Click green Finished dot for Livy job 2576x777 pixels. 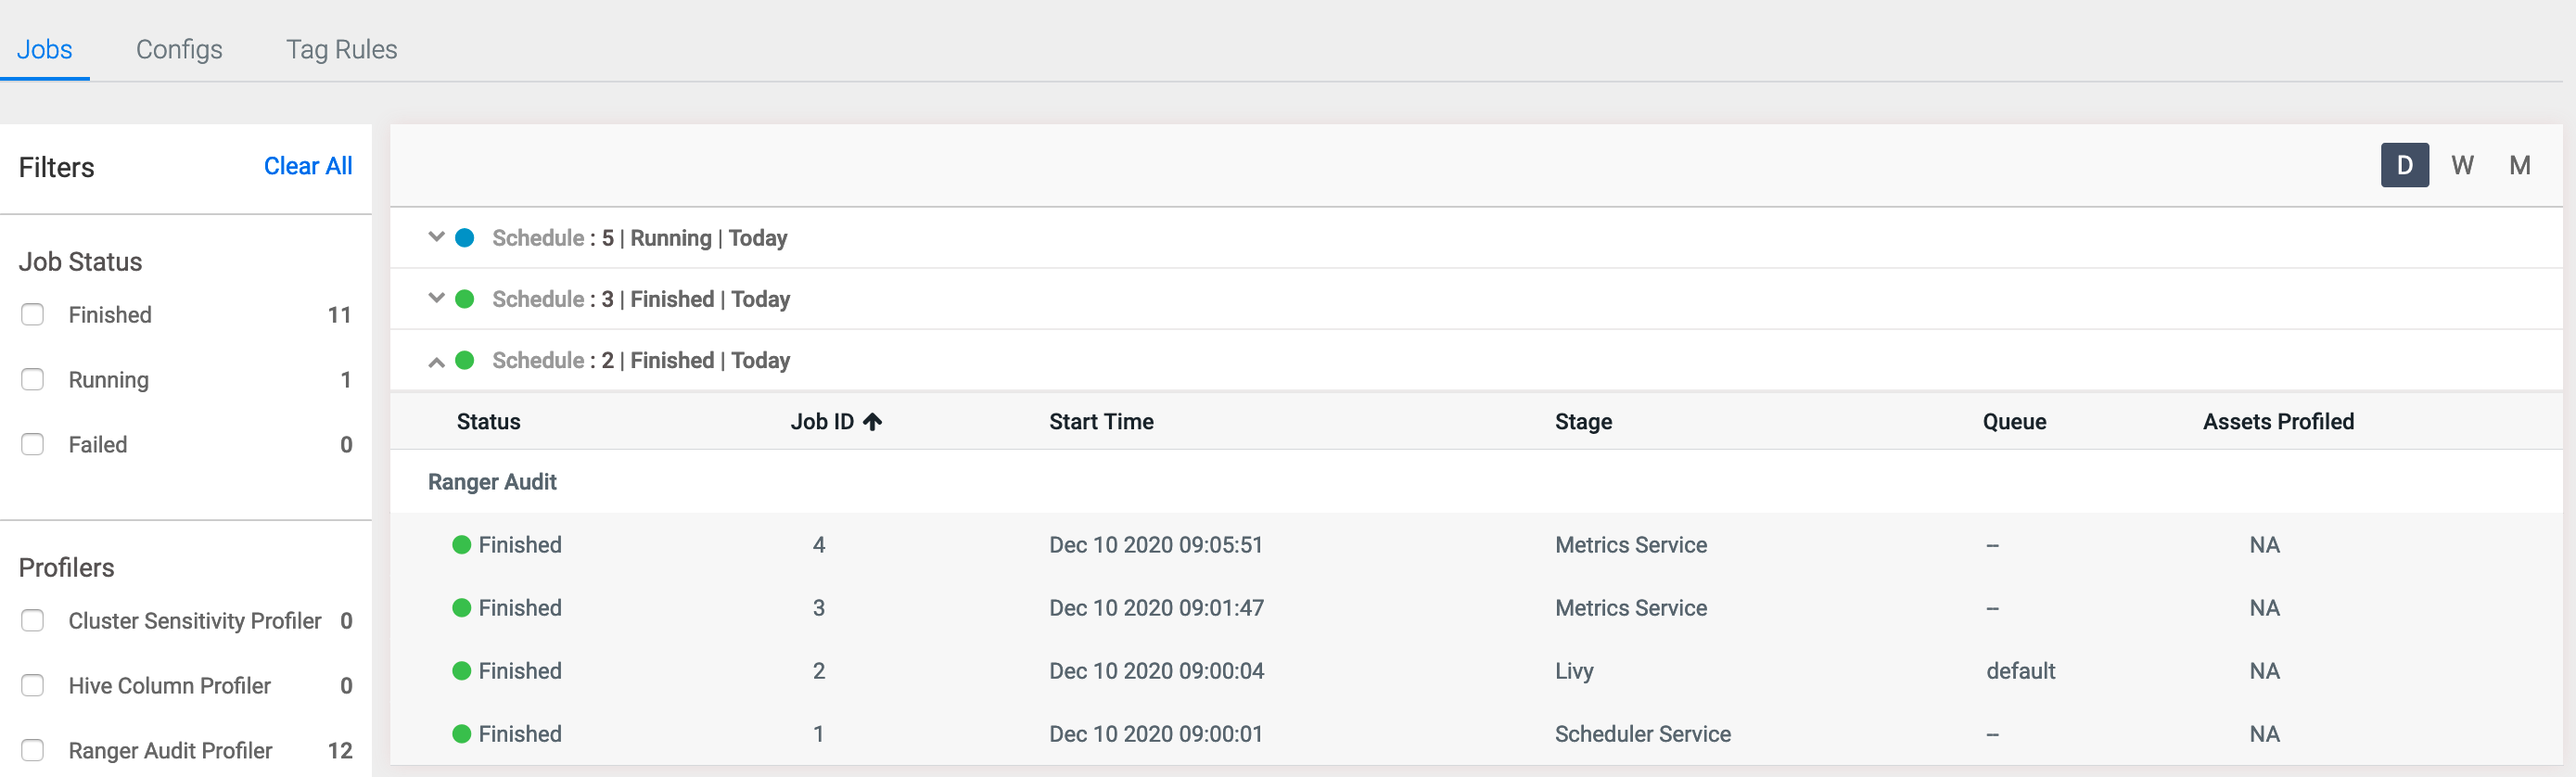point(461,671)
